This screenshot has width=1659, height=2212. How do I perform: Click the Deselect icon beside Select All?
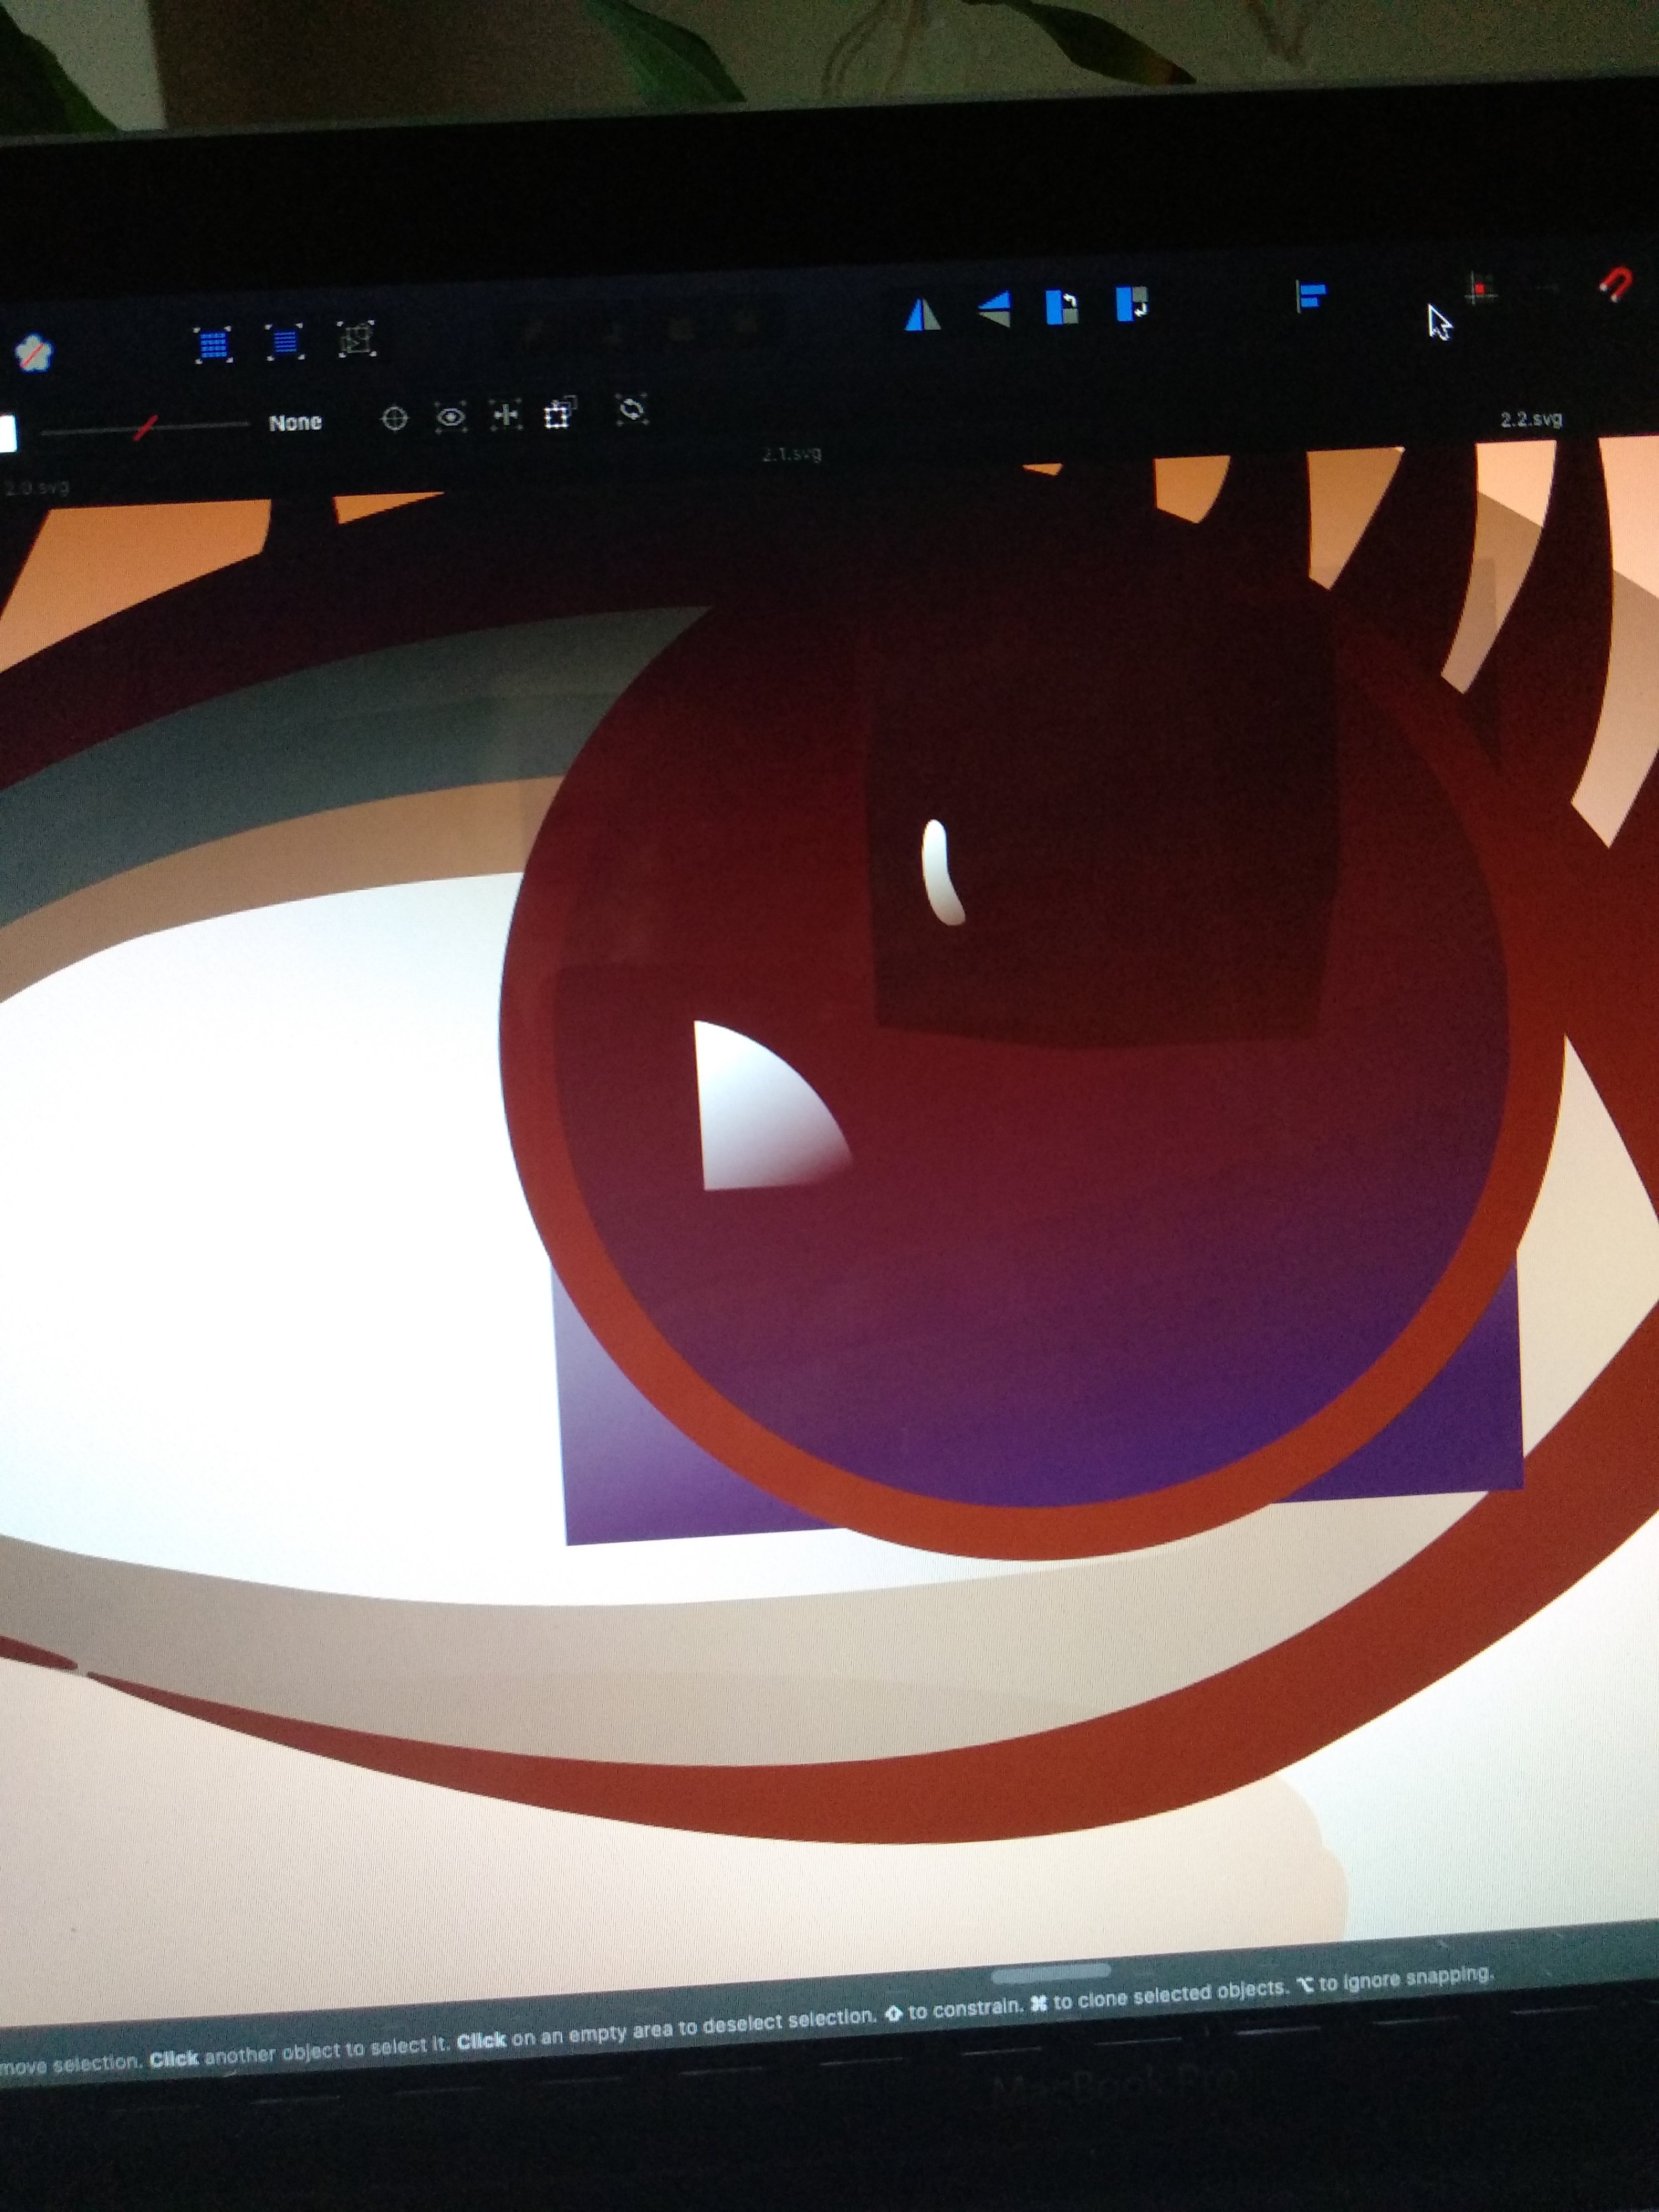356,340
